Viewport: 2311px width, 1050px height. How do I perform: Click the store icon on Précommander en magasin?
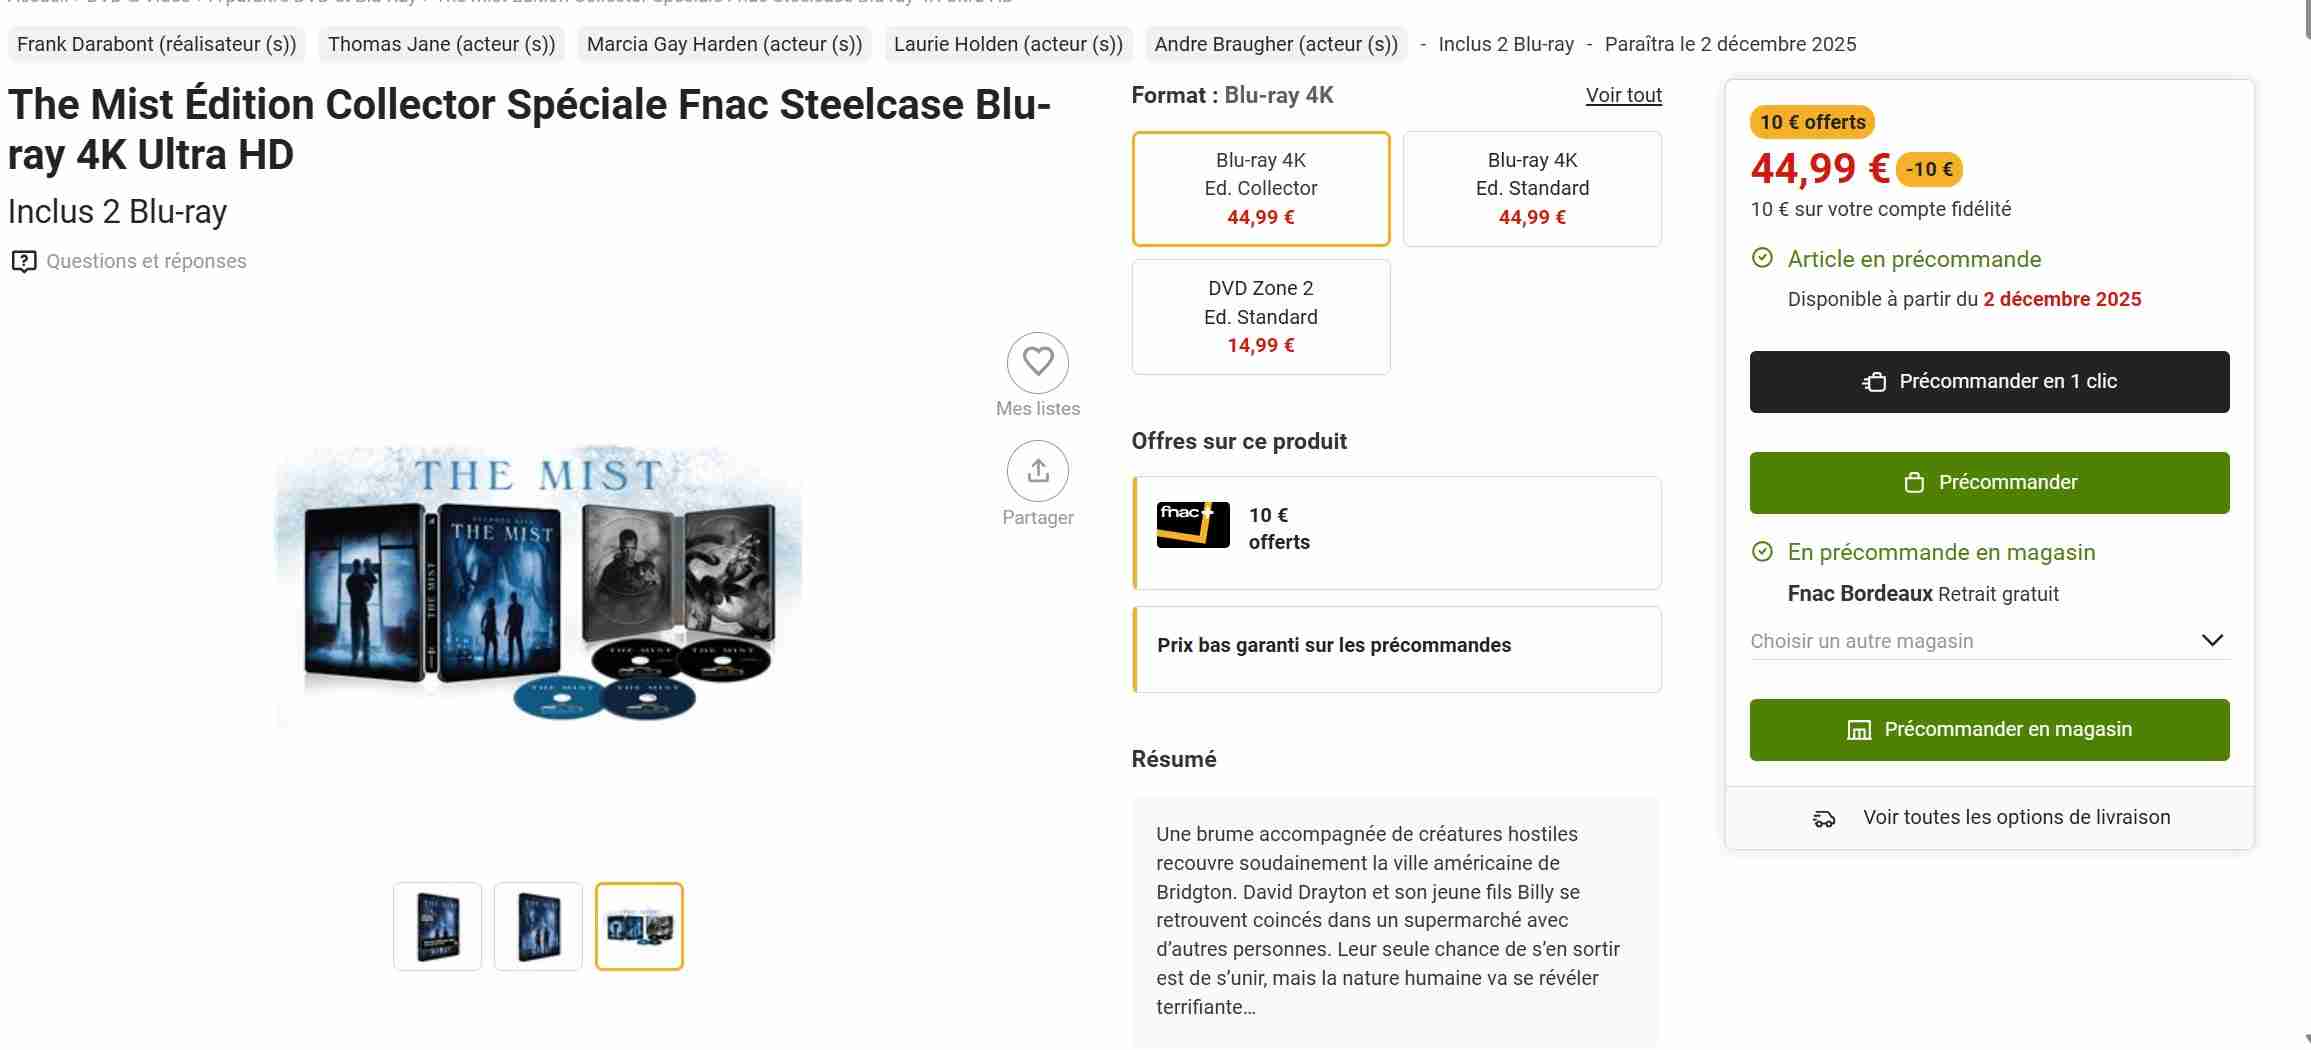[1858, 730]
